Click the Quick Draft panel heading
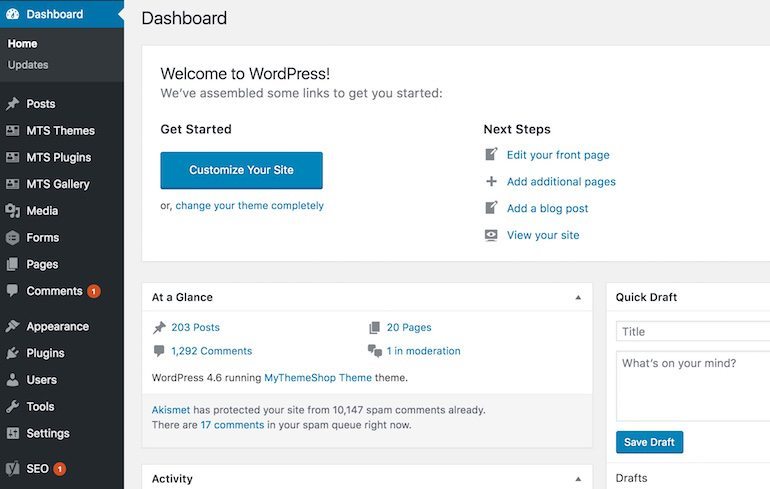Viewport: 770px width, 489px height. pyautogui.click(x=646, y=298)
